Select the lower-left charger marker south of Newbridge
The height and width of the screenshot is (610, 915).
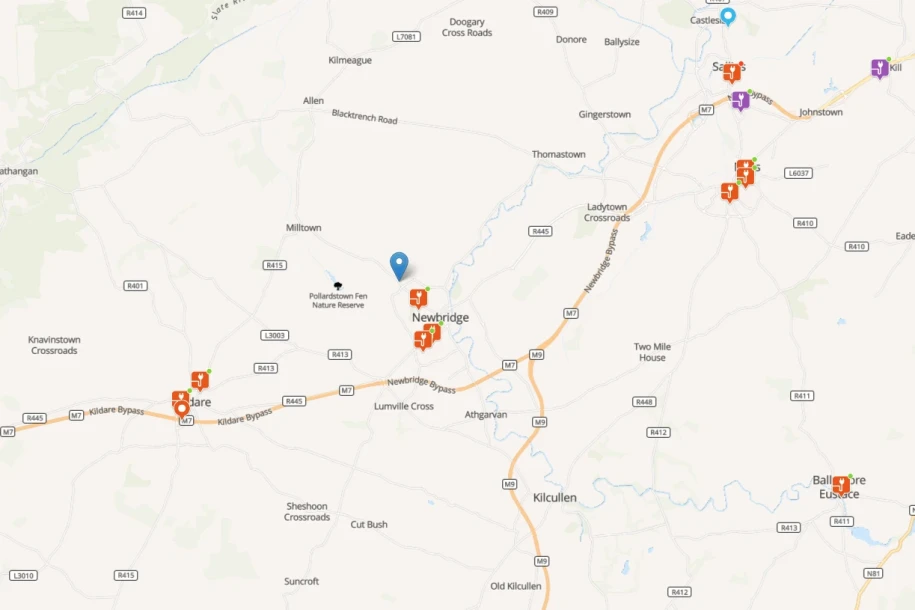pyautogui.click(x=422, y=340)
